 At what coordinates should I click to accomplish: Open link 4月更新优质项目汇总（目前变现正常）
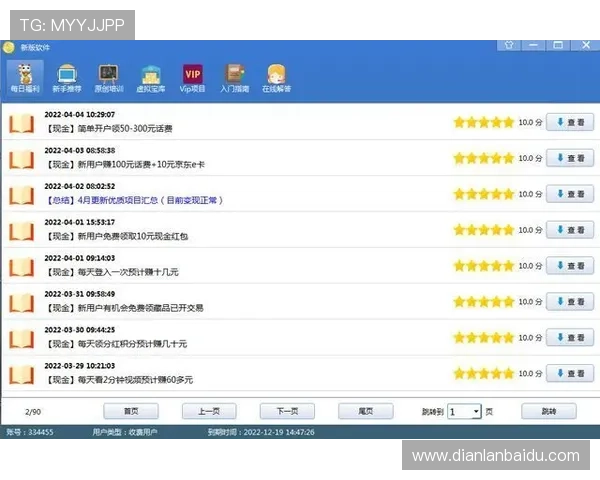(x=134, y=200)
